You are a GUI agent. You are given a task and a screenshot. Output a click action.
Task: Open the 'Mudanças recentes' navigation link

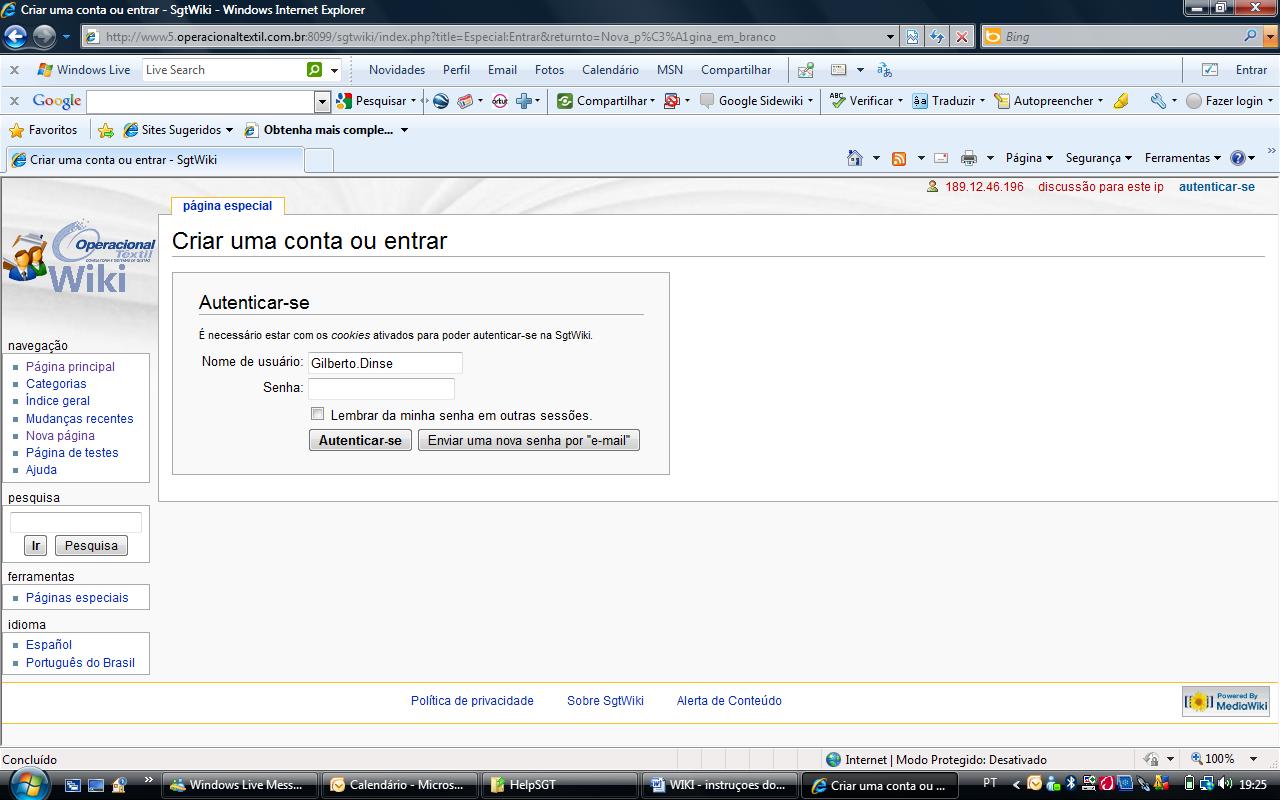(x=79, y=419)
